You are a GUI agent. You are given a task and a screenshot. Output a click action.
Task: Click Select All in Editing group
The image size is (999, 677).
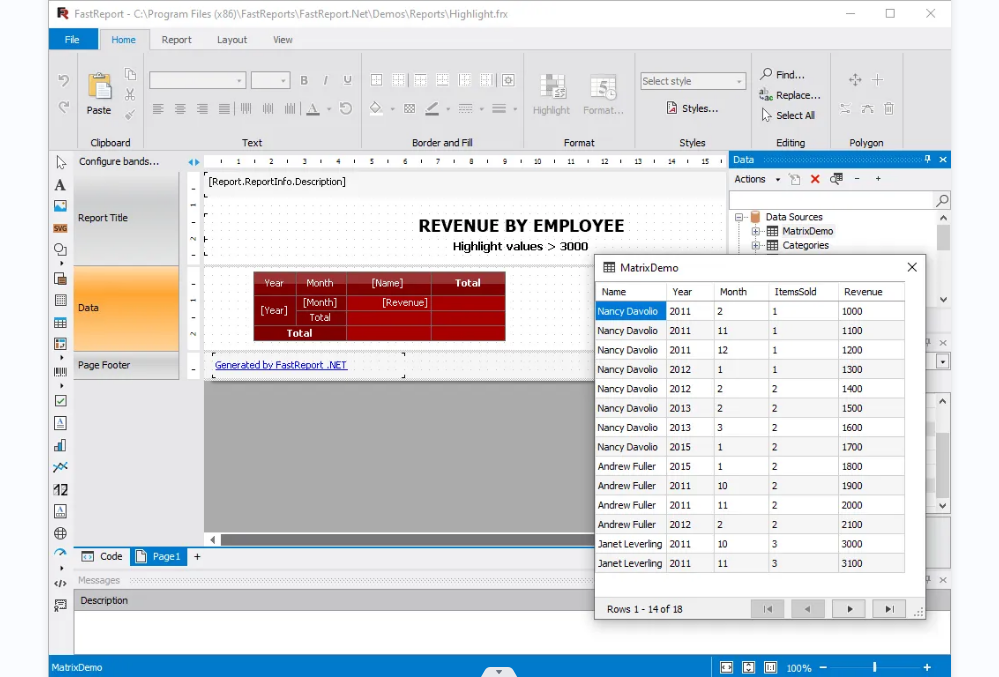pos(787,115)
